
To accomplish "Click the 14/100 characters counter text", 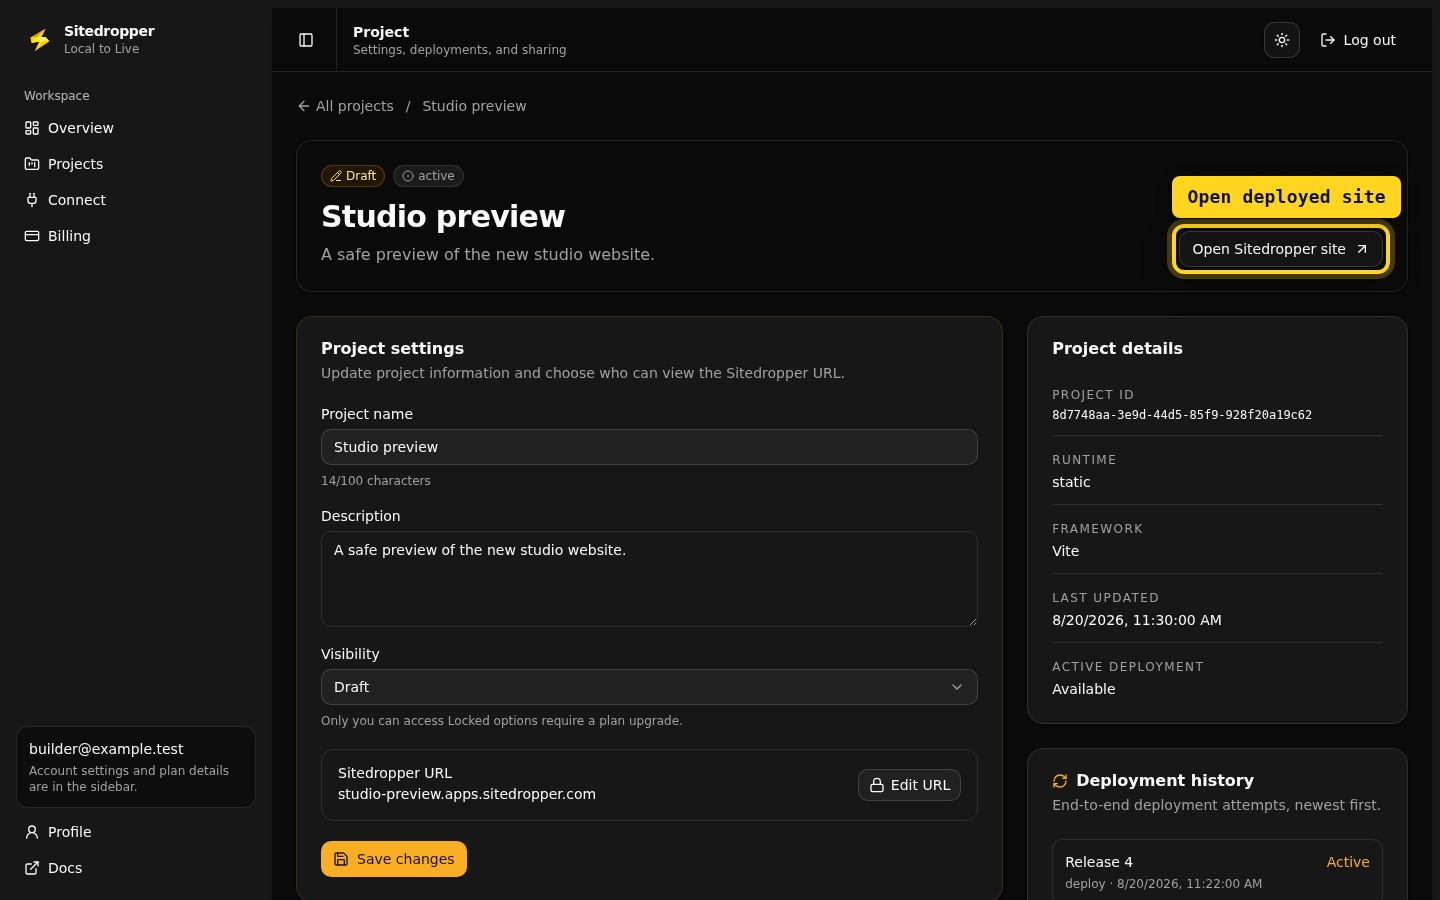I will pyautogui.click(x=376, y=481).
